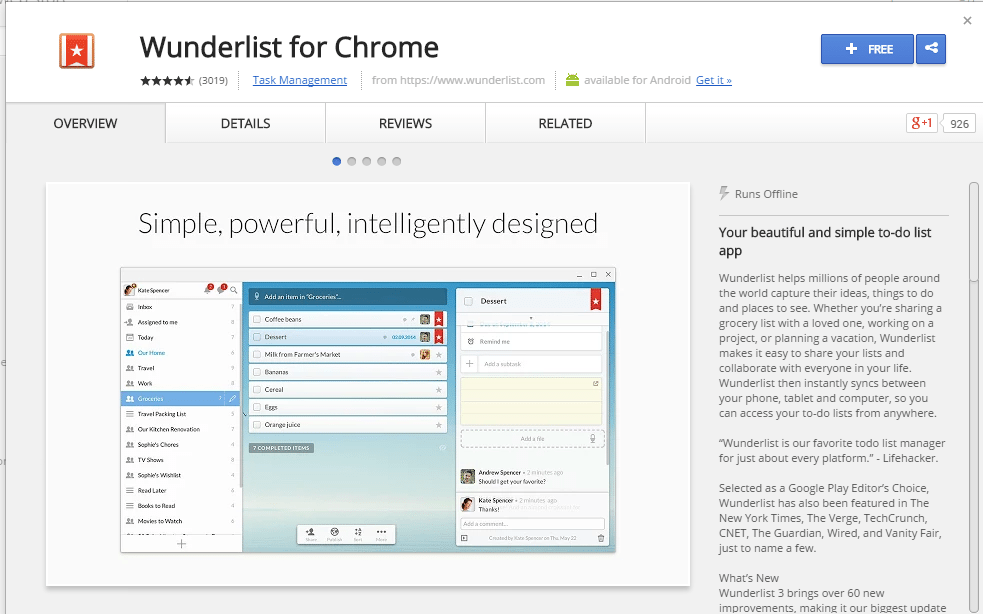This screenshot has width=983, height=614.
Task: Click the share icon button
Action: coord(931,49)
